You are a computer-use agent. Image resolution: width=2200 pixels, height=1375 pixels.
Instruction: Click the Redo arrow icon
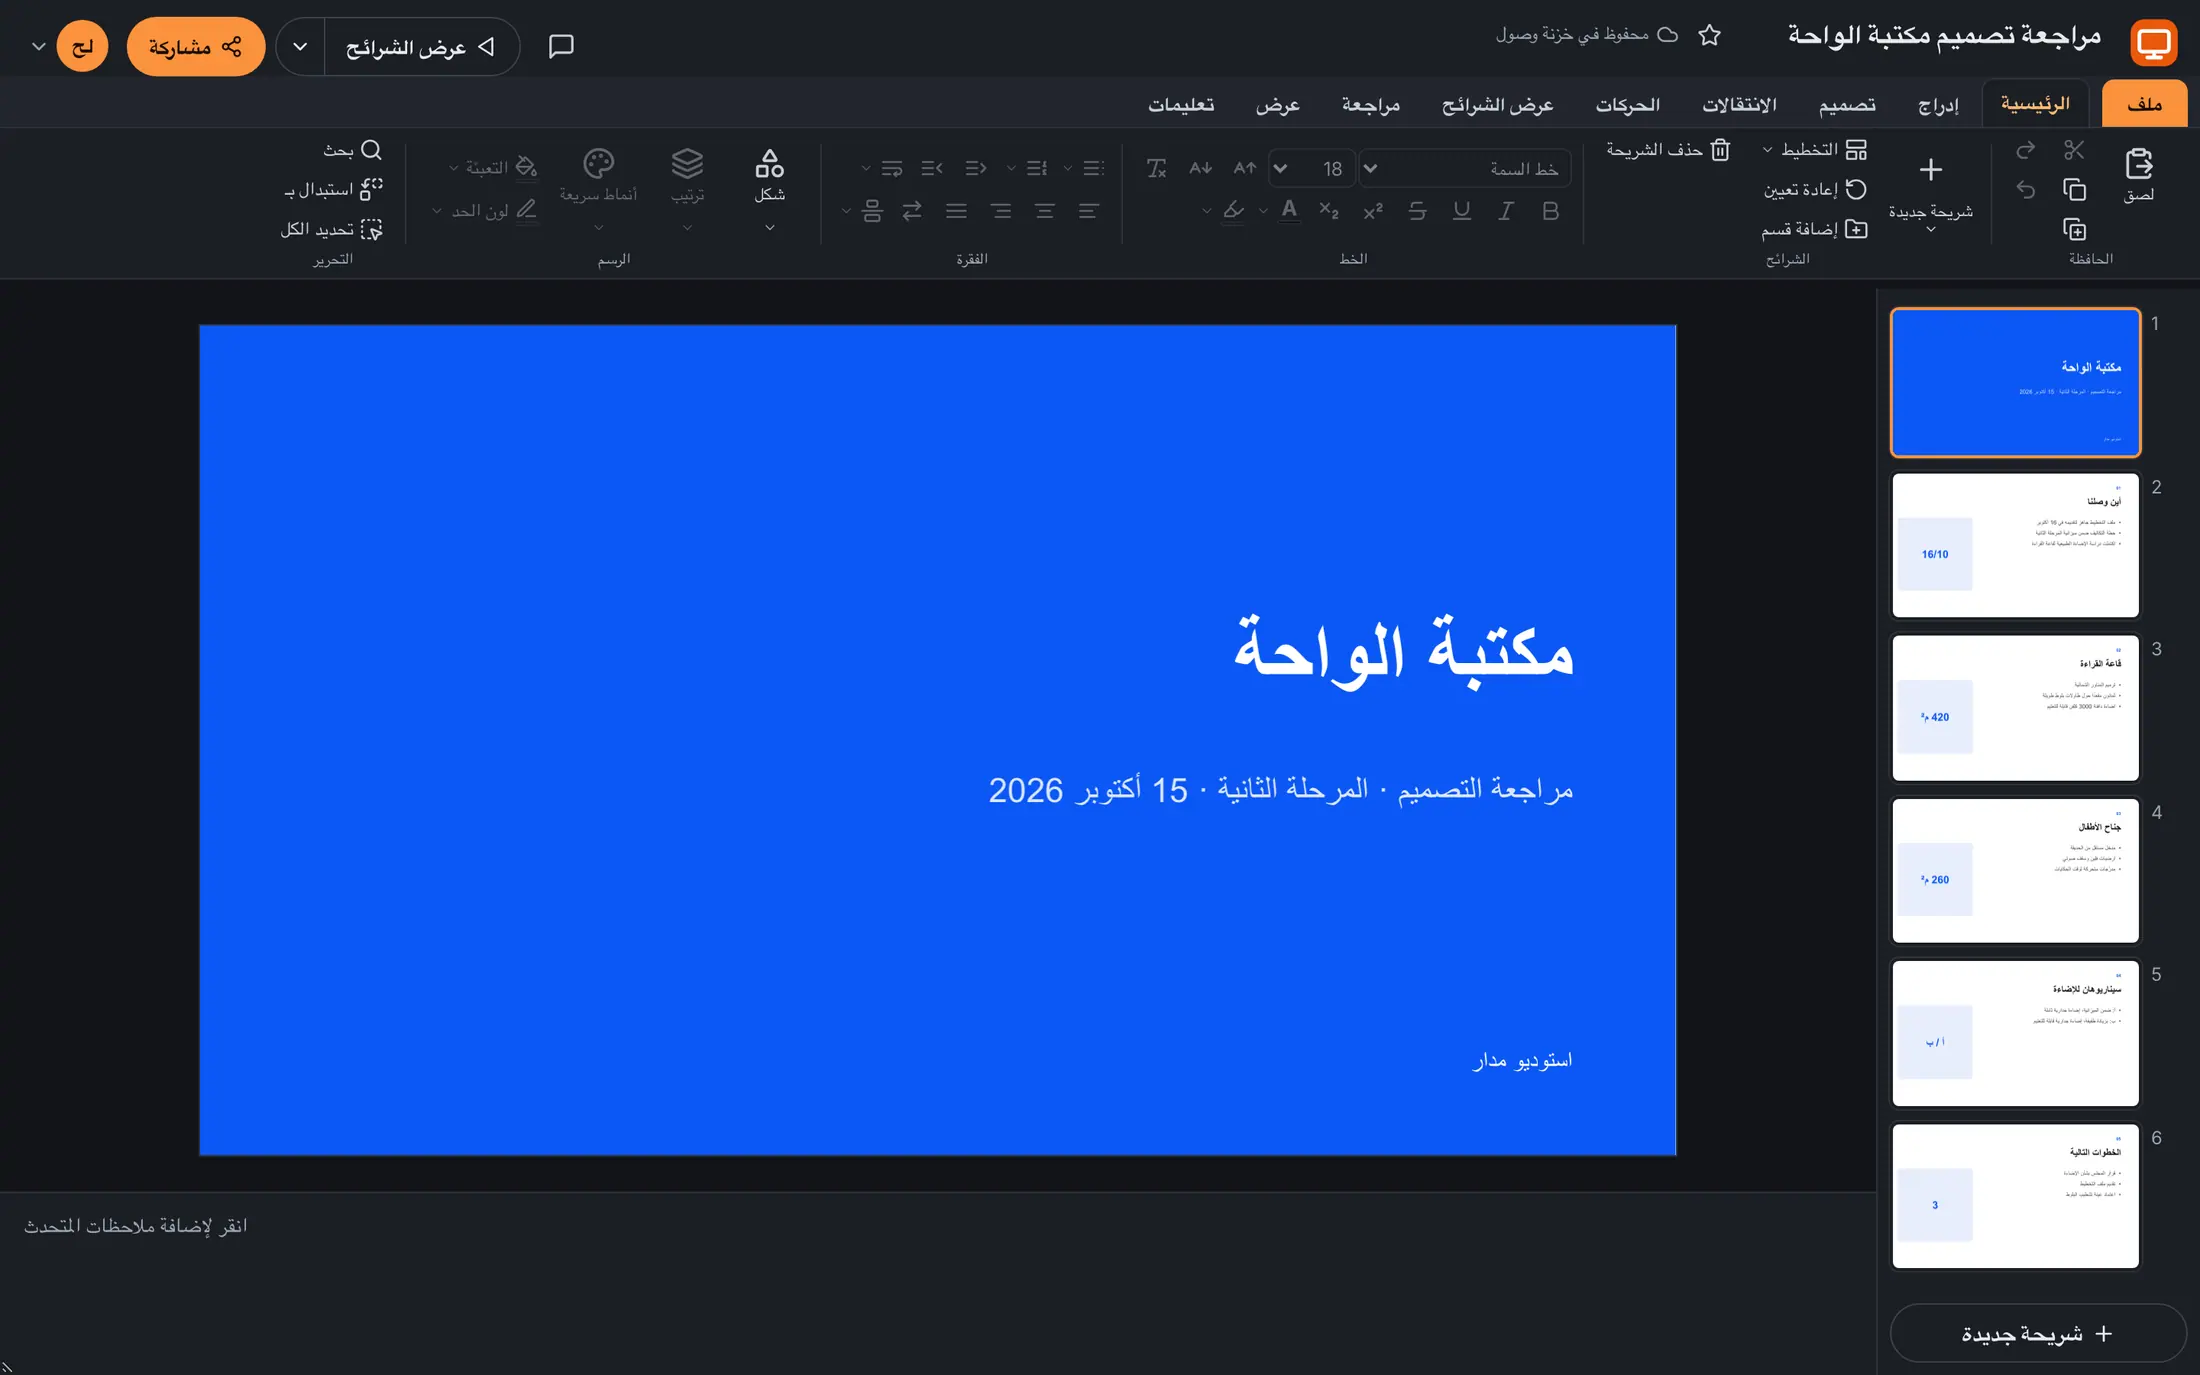click(x=2025, y=150)
